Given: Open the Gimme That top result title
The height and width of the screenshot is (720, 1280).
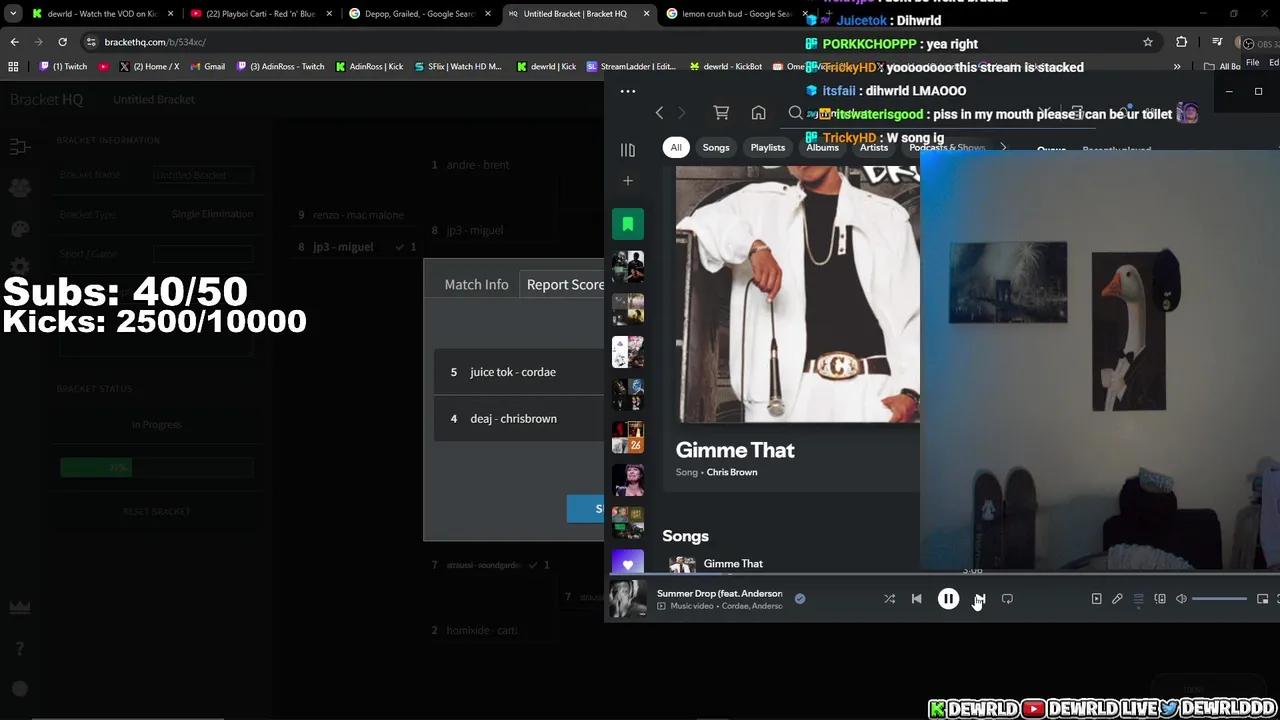Looking at the screenshot, I should pos(735,450).
